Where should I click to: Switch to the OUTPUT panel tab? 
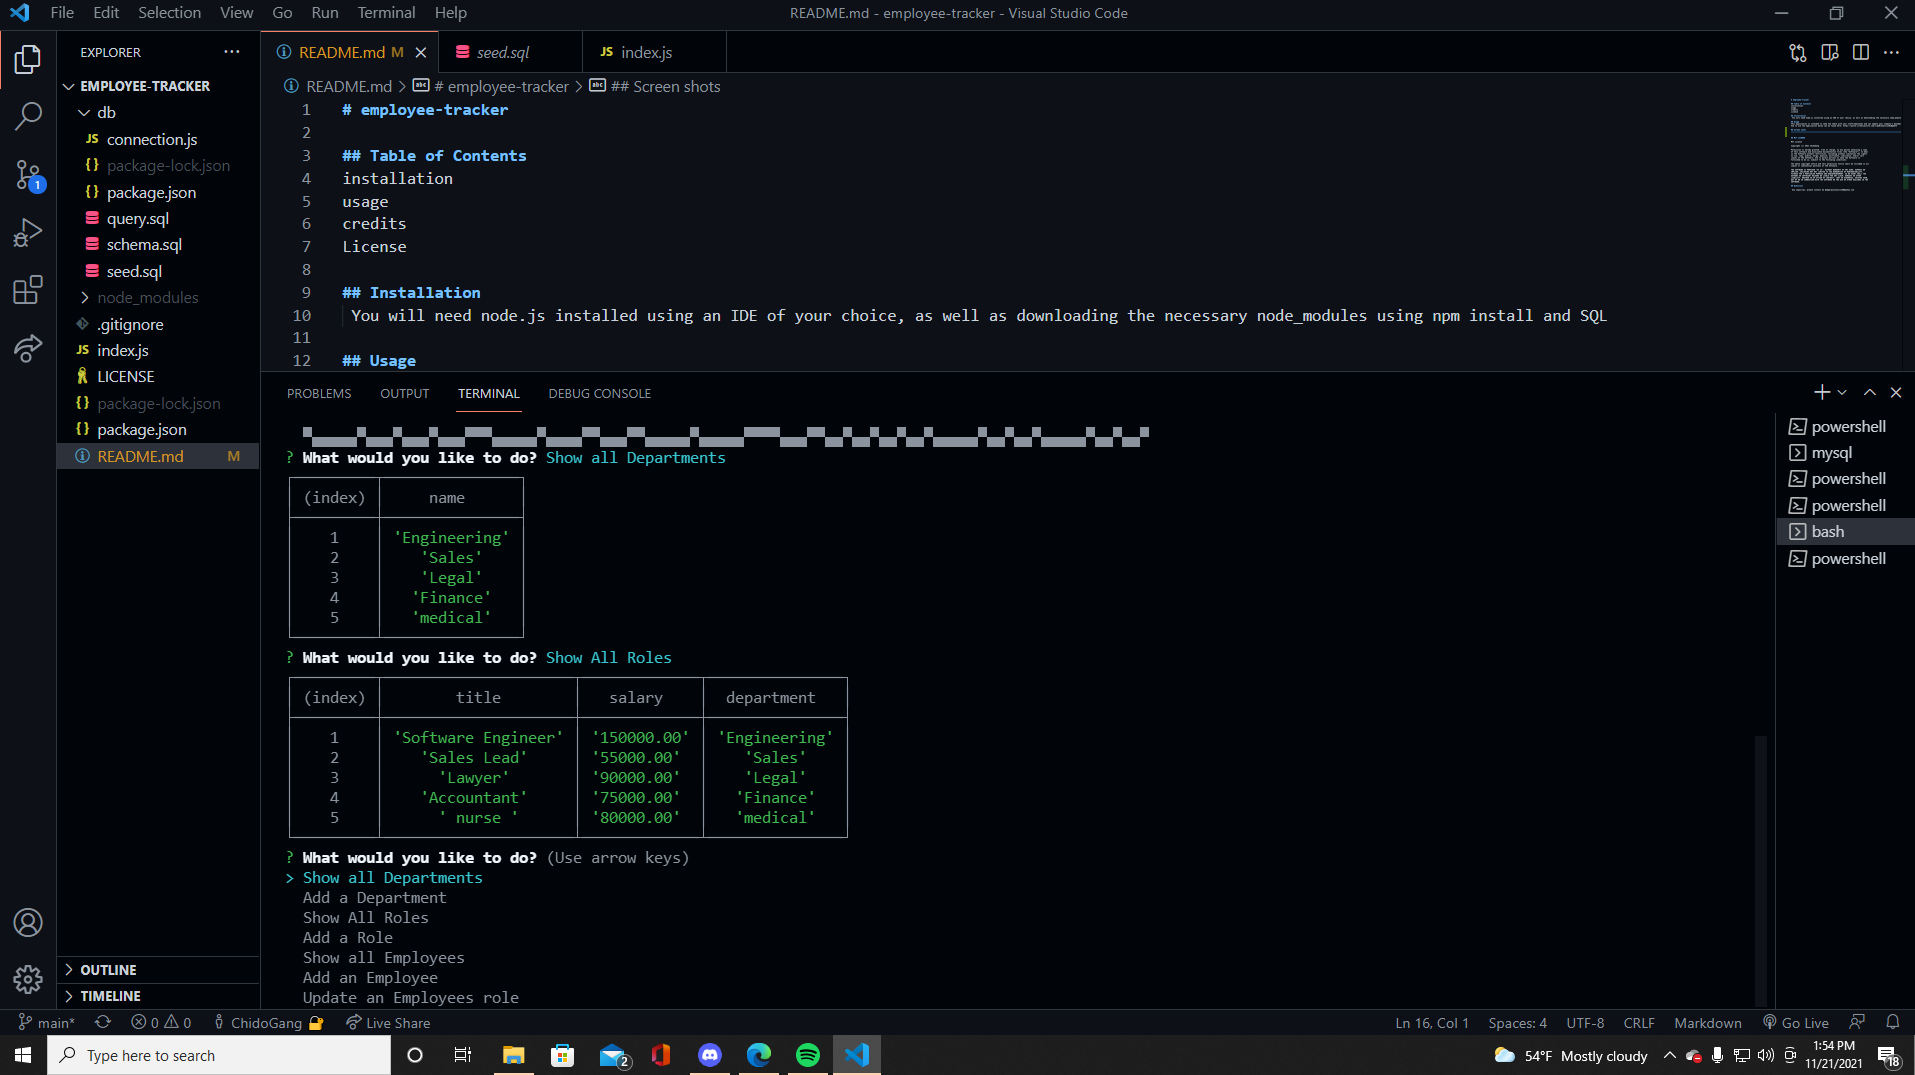click(x=404, y=393)
